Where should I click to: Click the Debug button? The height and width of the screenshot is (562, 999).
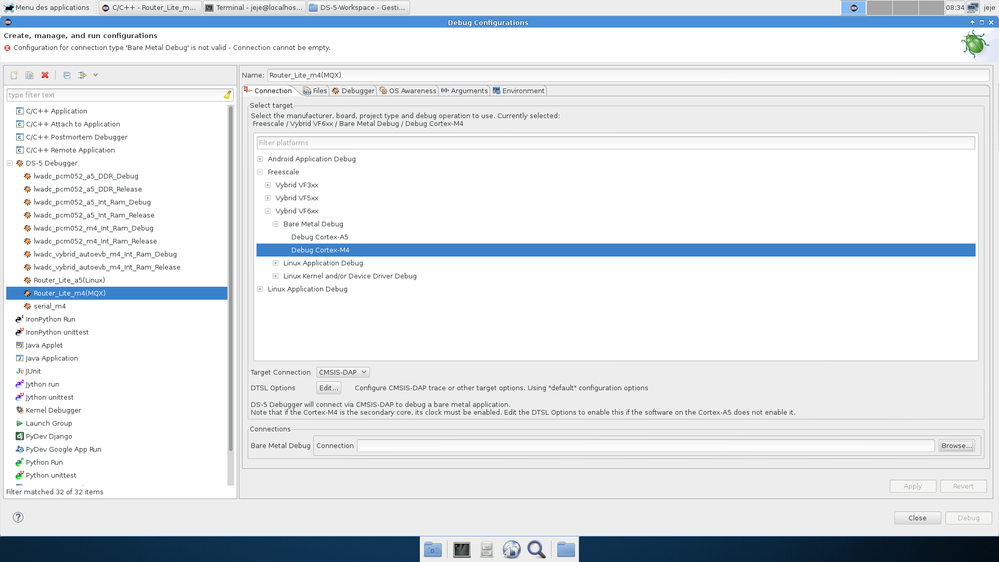point(968,518)
